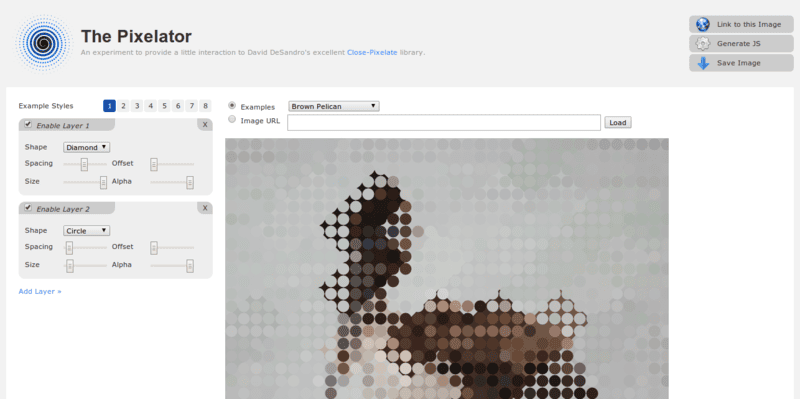Uncheck Enable Layer 2 checkbox
Viewport: 800px width, 399px height.
tap(28, 208)
